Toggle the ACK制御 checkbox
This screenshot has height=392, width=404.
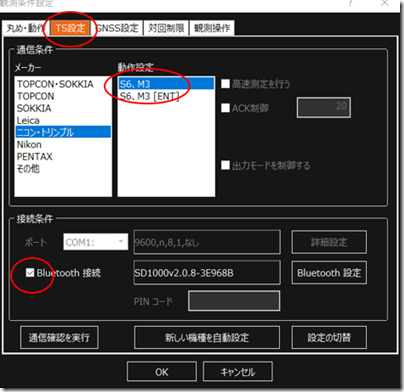click(x=225, y=108)
